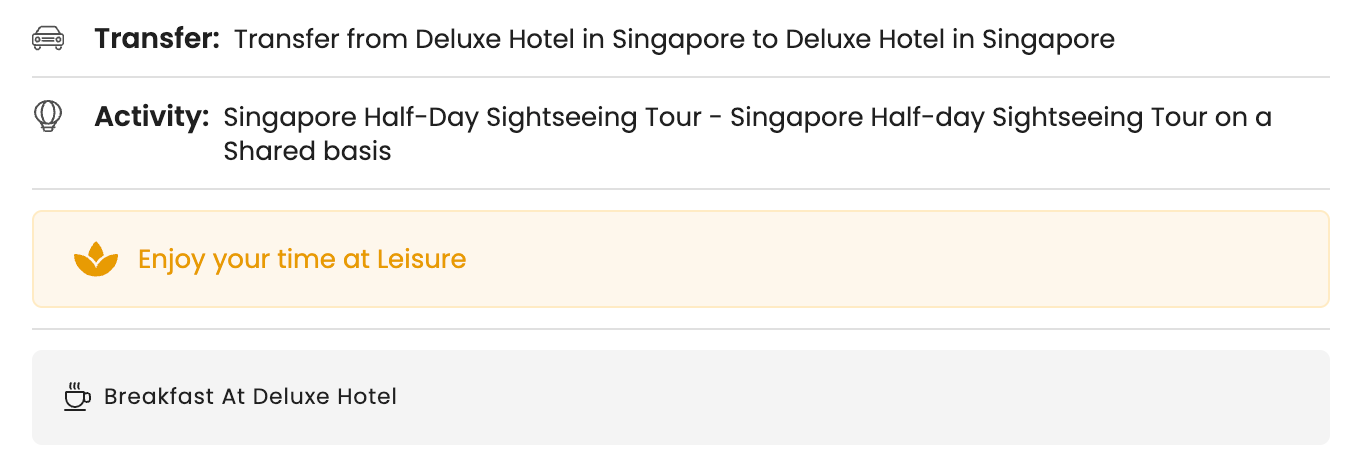Click the word "Breakfast" in the meal box

[159, 397]
